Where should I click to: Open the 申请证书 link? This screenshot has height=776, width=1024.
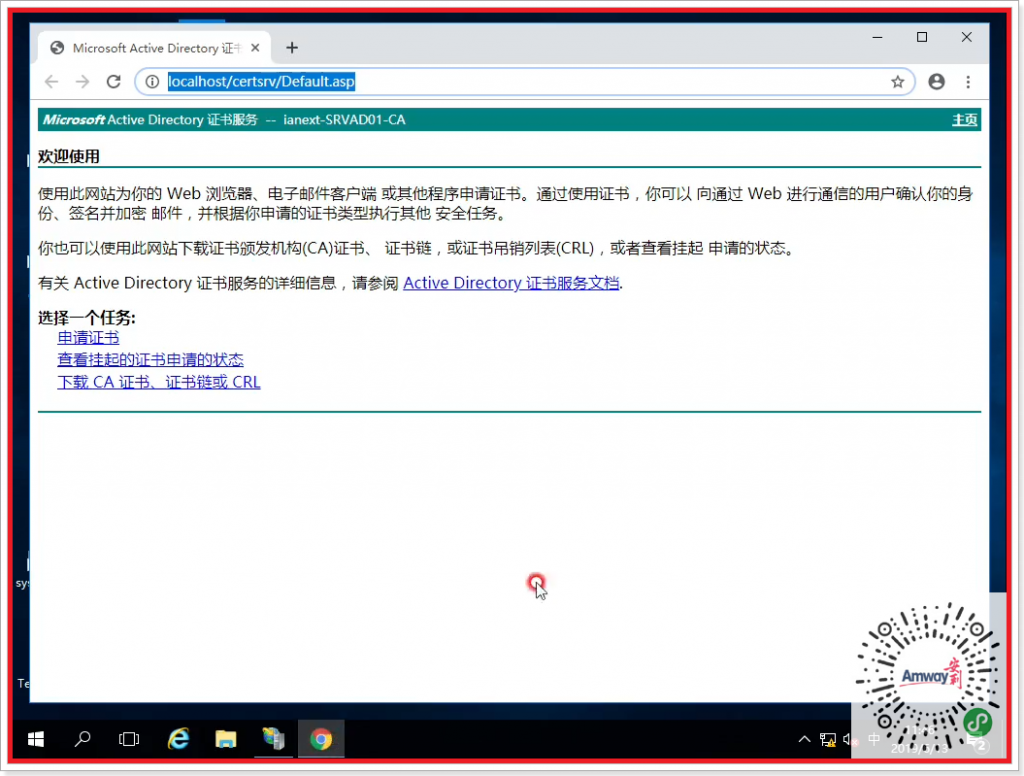coord(88,338)
